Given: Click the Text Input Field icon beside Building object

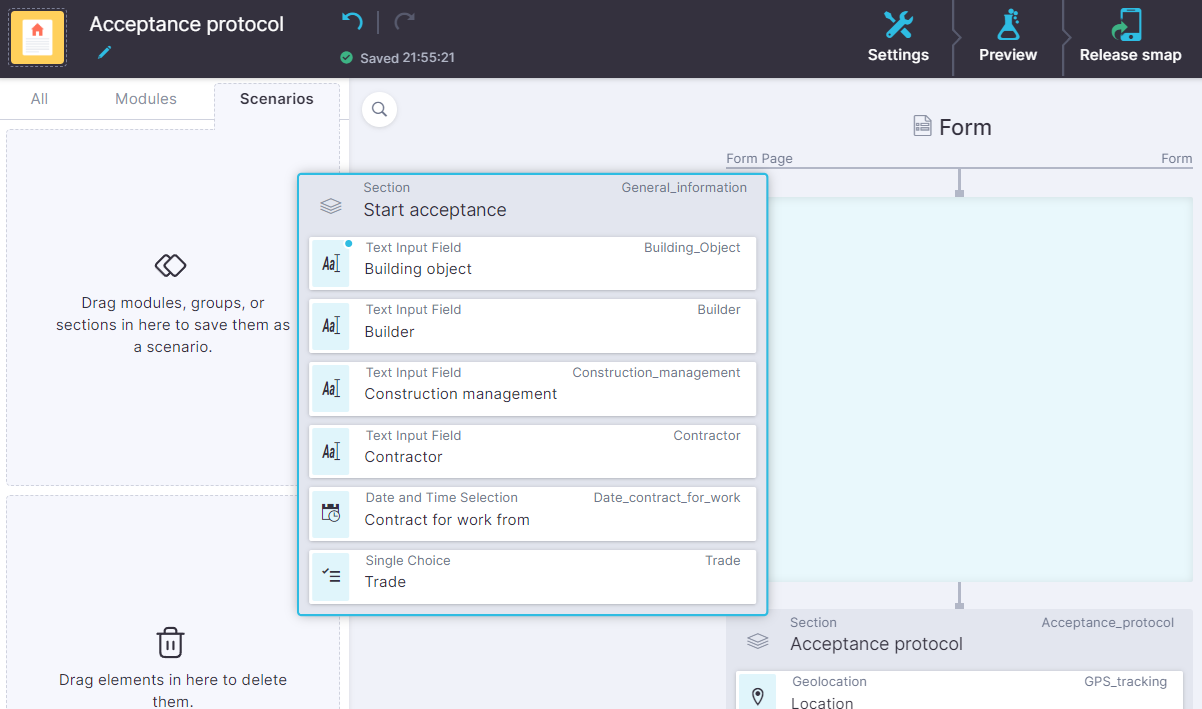Looking at the screenshot, I should 330,262.
